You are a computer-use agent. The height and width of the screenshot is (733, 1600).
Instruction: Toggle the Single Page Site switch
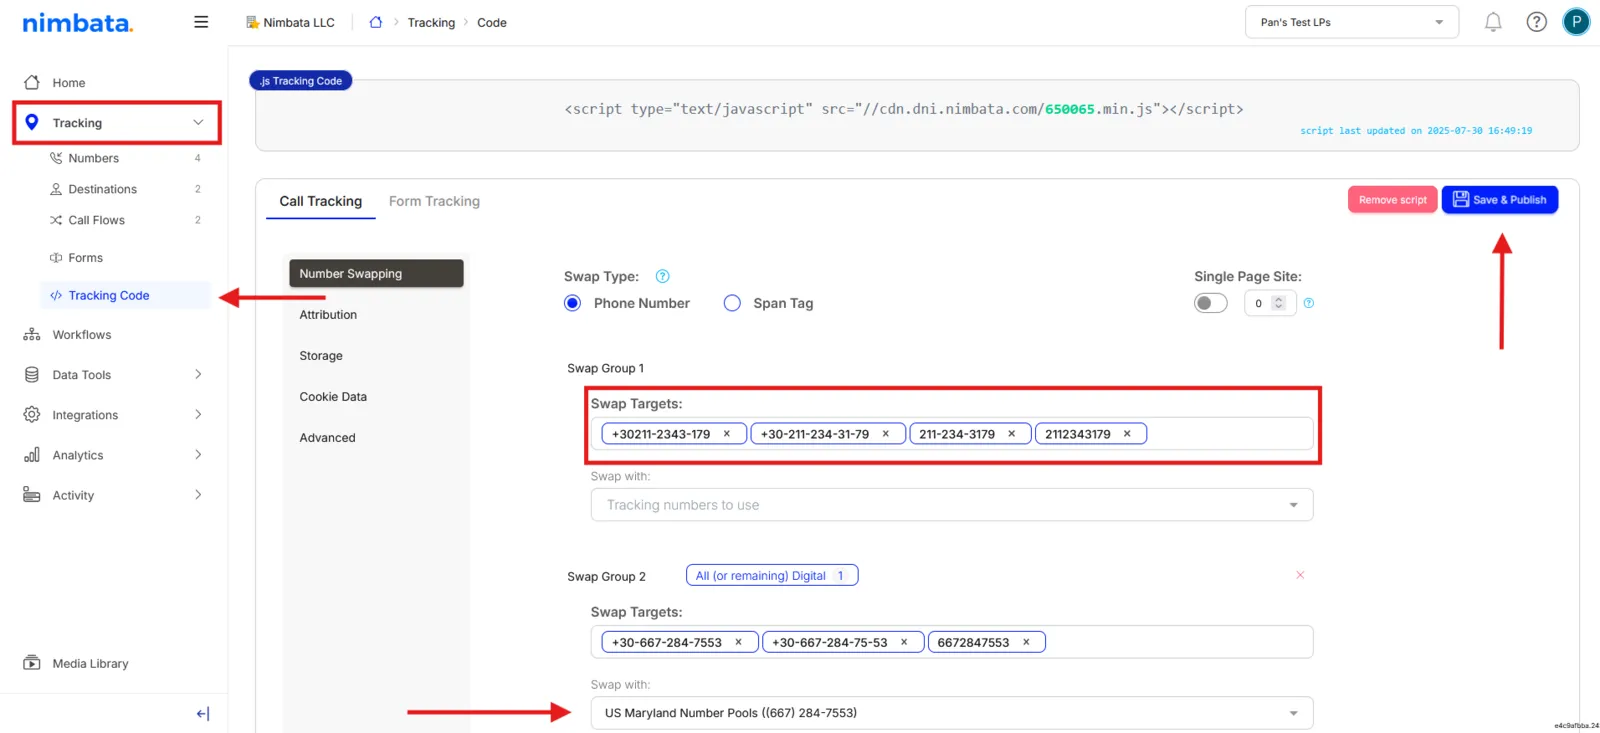coord(1210,303)
